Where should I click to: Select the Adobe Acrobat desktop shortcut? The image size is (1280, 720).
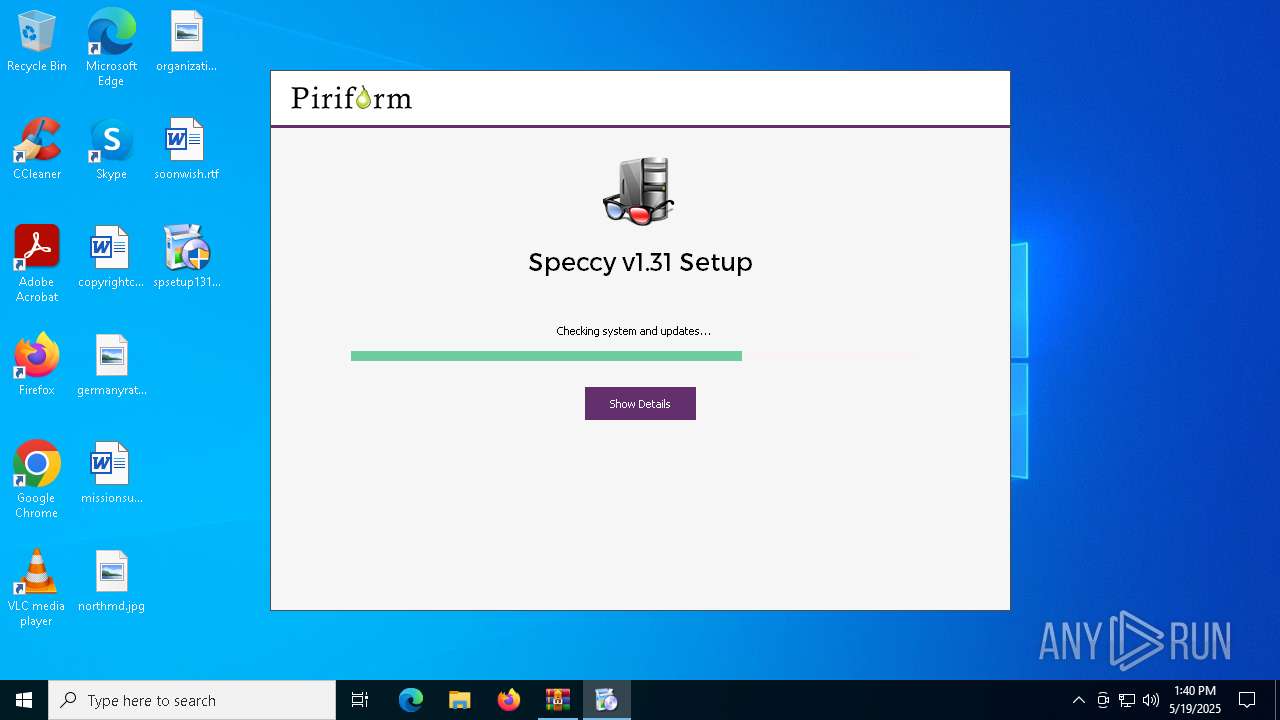[x=37, y=264]
